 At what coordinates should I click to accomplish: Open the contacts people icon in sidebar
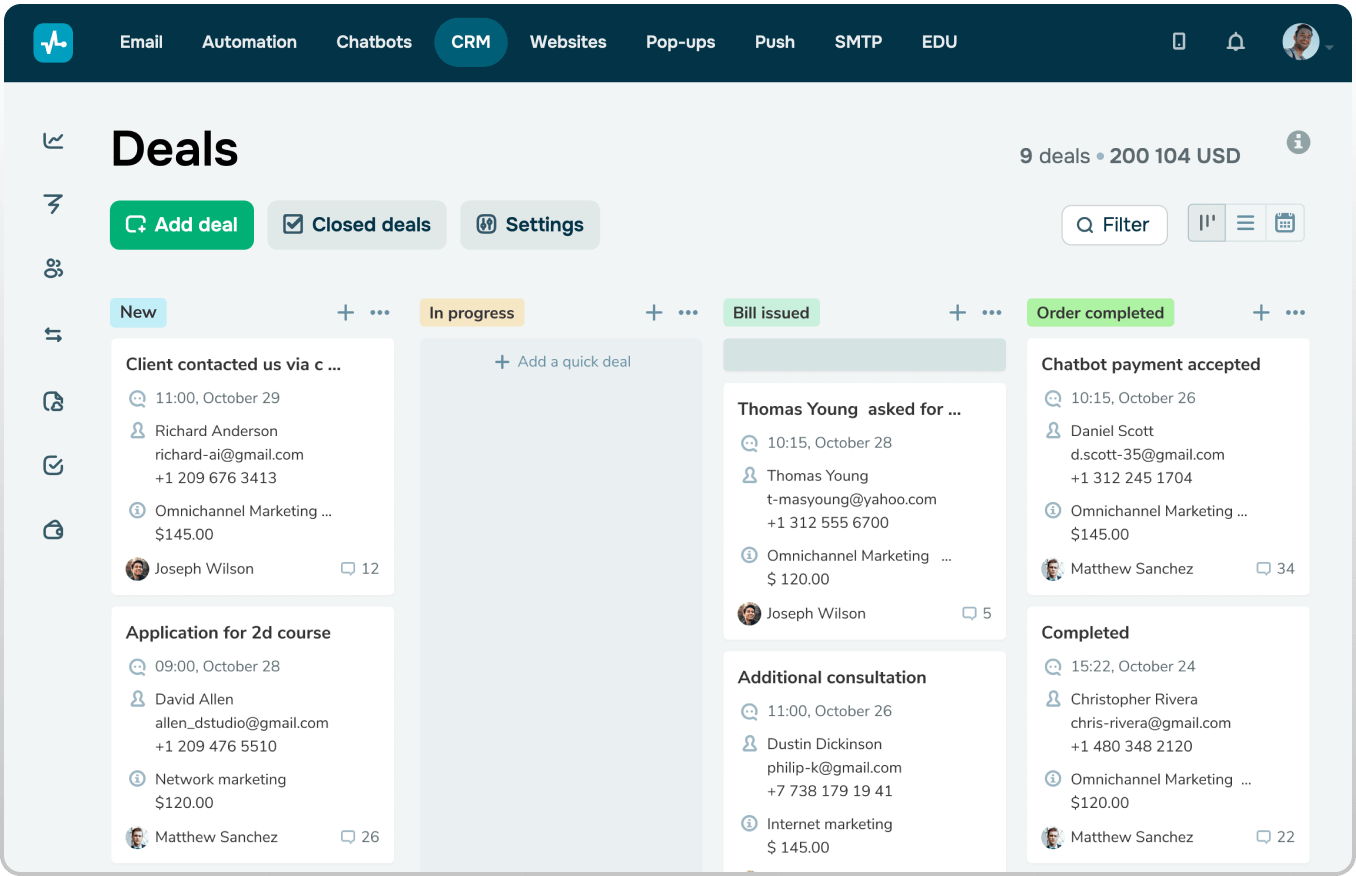pyautogui.click(x=54, y=268)
